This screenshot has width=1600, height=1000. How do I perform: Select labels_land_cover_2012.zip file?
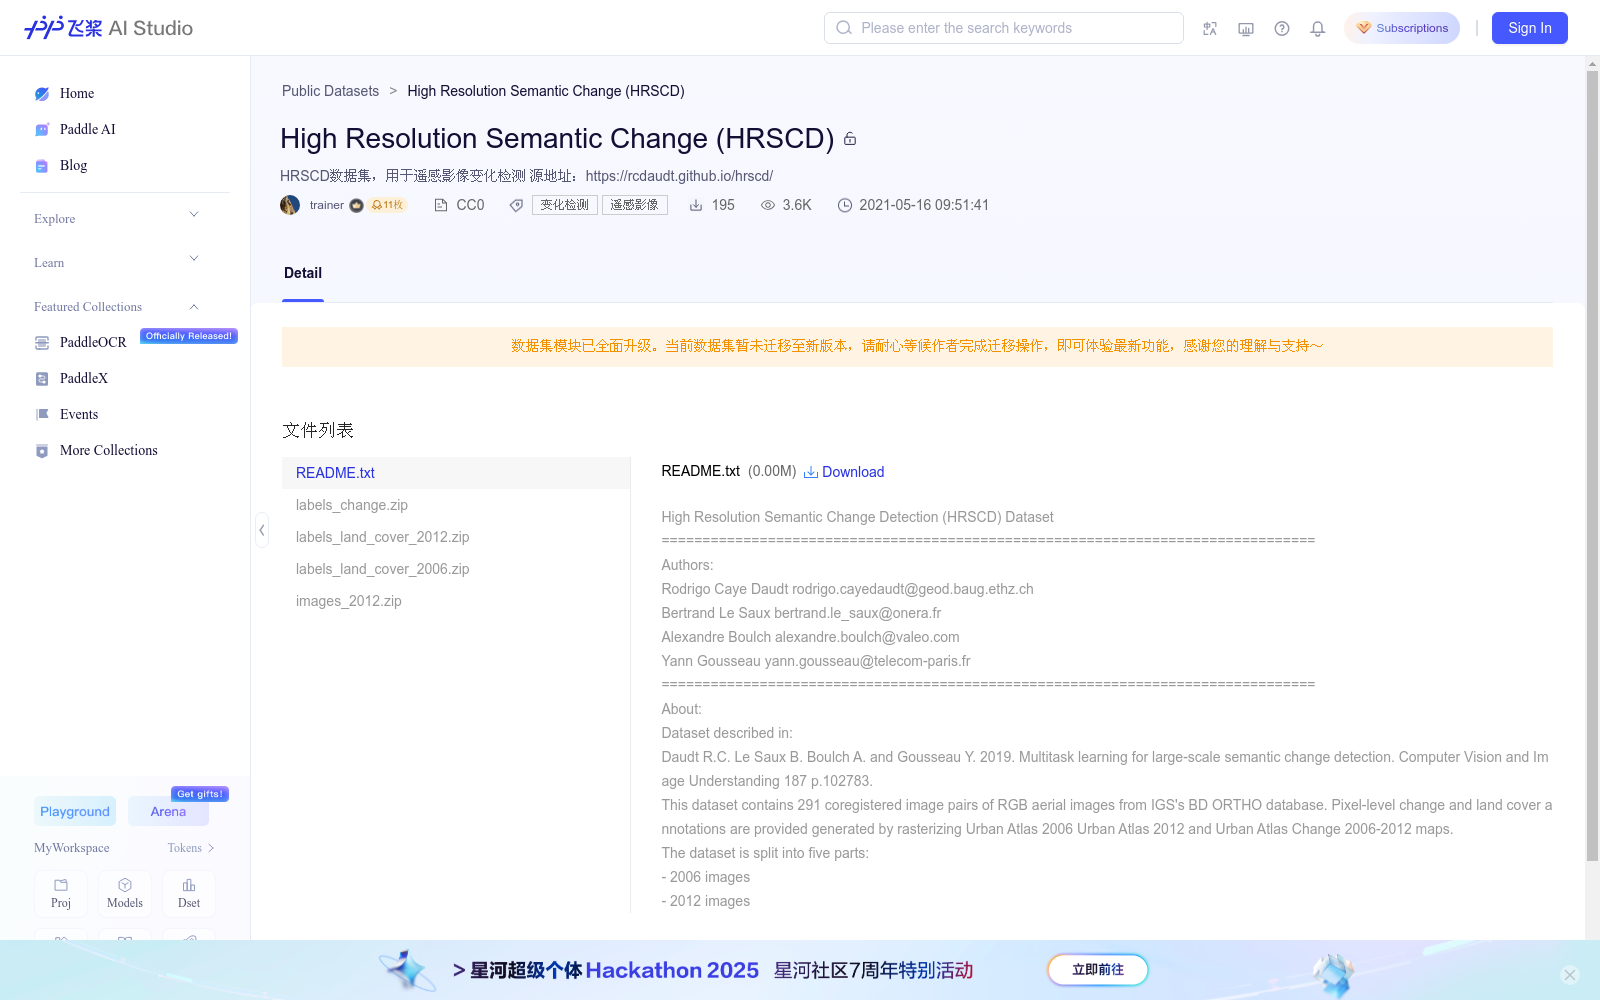pyautogui.click(x=456, y=537)
